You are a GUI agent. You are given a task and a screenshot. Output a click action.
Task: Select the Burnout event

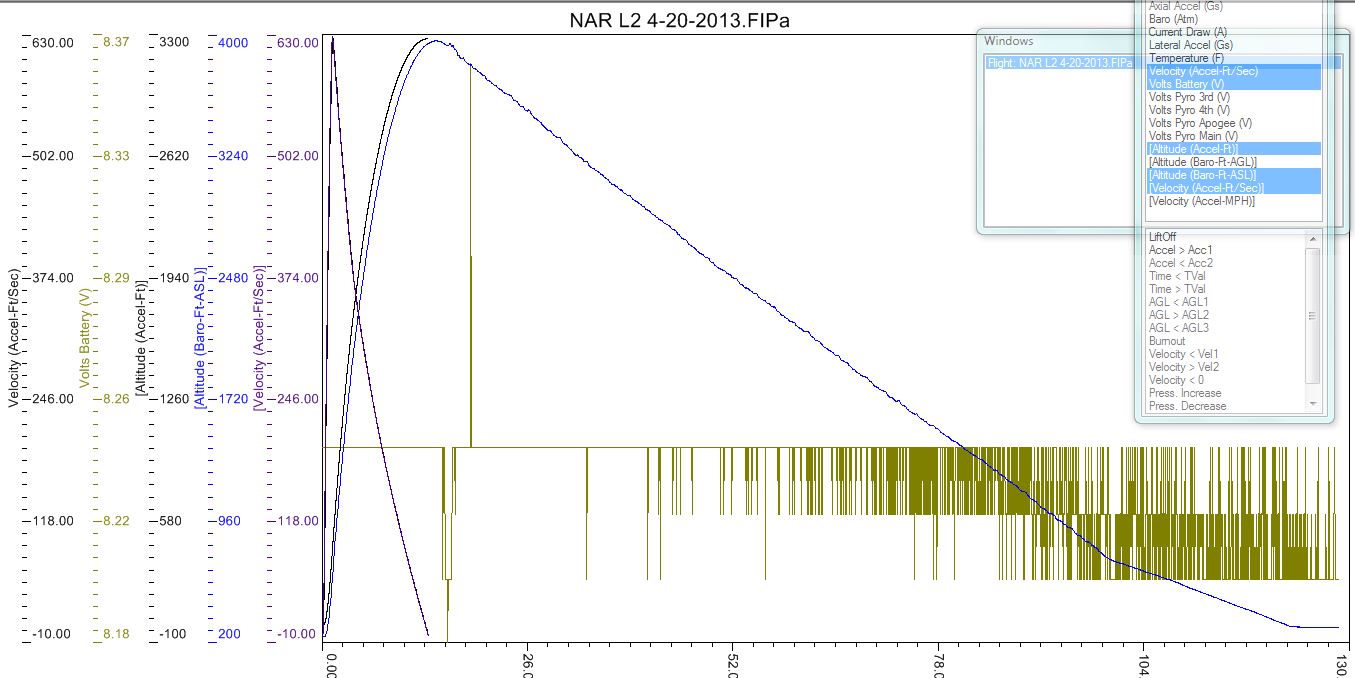pyautogui.click(x=1165, y=341)
